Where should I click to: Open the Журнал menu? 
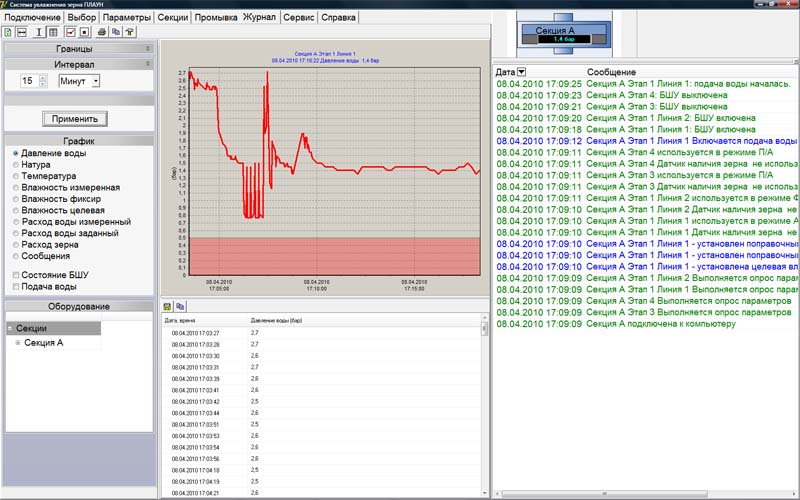point(259,17)
